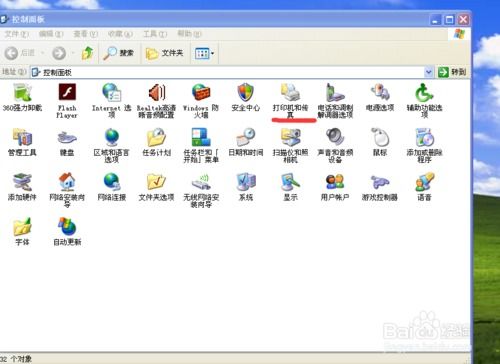Open 任务计划 folder icon
This screenshot has width=500, height=364.
pyautogui.click(x=156, y=137)
